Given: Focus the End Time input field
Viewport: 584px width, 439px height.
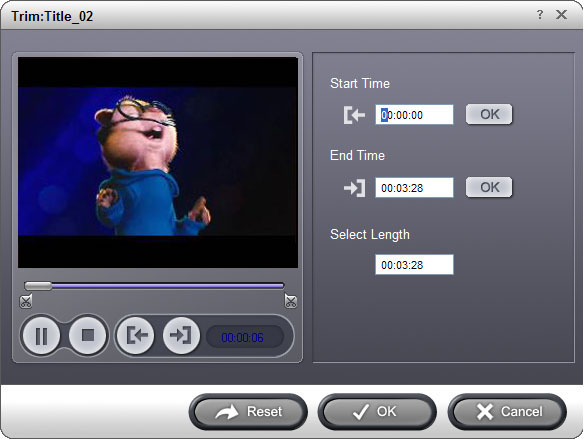Looking at the screenshot, I should point(414,188).
